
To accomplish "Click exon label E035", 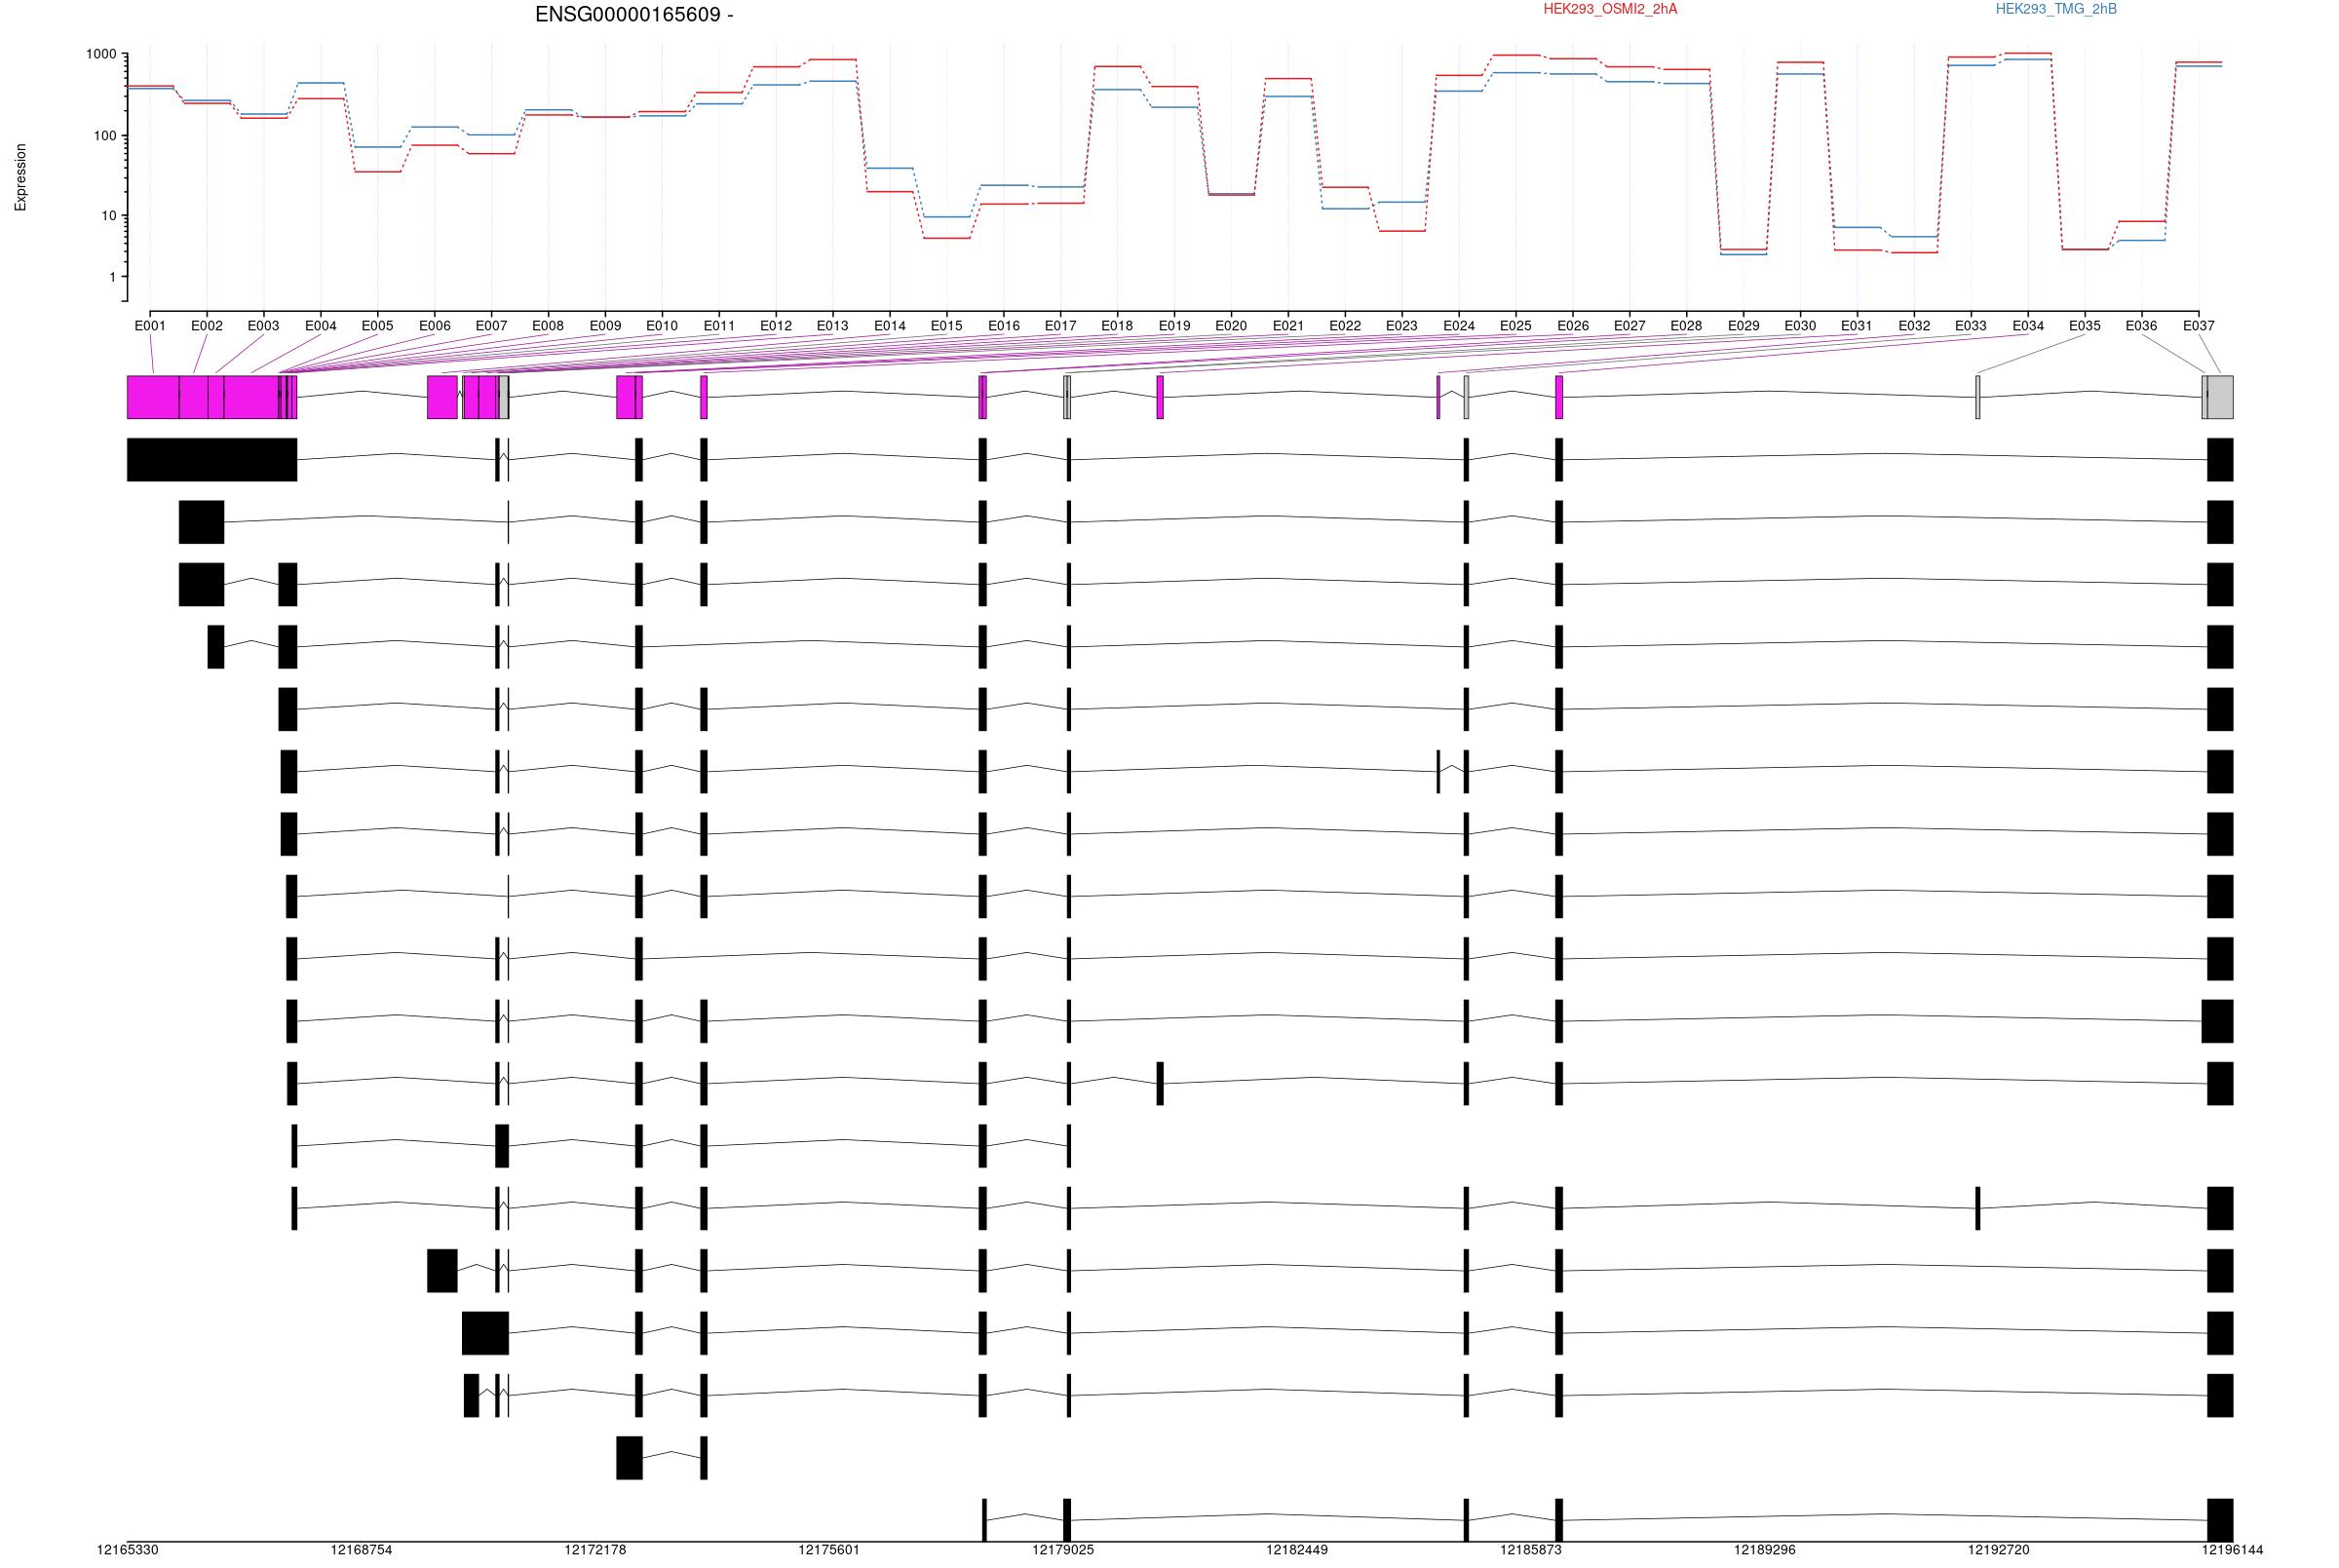I will tap(2085, 326).
